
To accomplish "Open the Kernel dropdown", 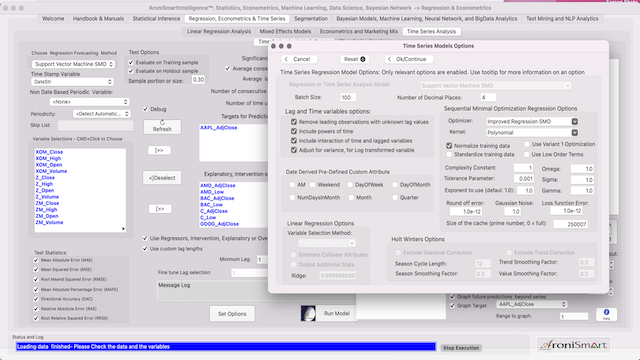I will [x=532, y=133].
